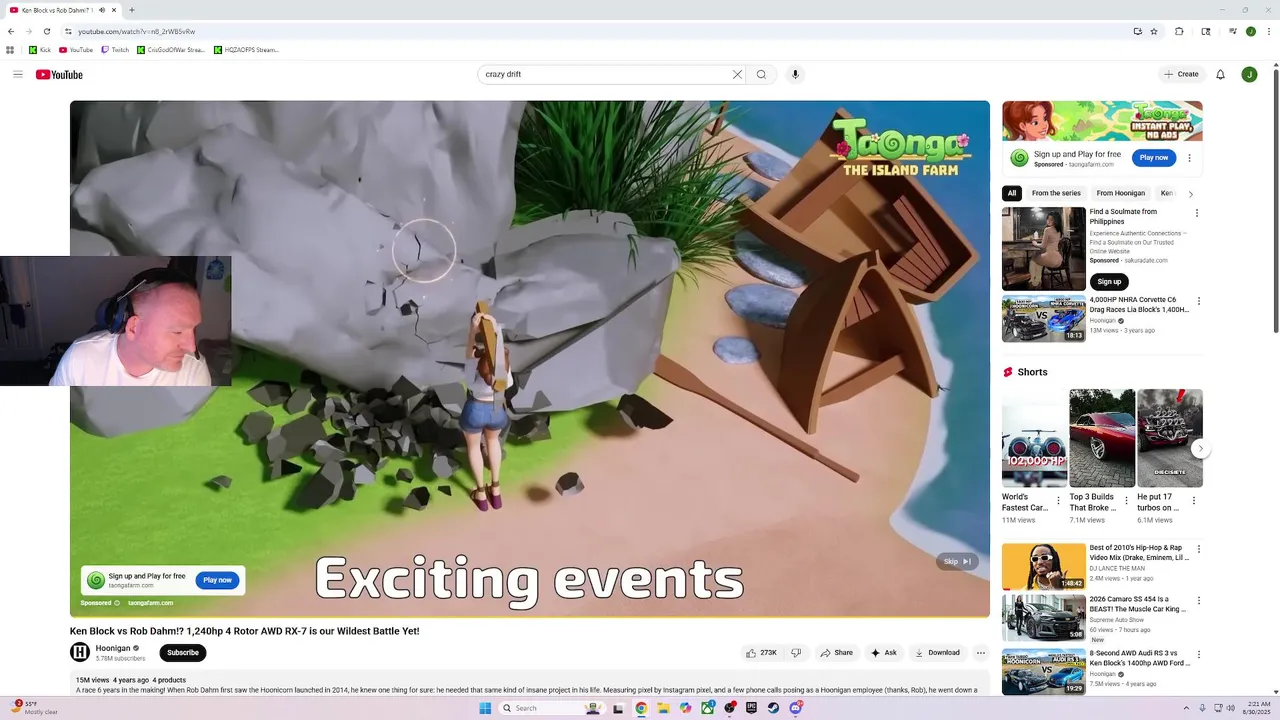Like the video with thumbs up
The width and height of the screenshot is (1280, 720).
pyautogui.click(x=761, y=653)
